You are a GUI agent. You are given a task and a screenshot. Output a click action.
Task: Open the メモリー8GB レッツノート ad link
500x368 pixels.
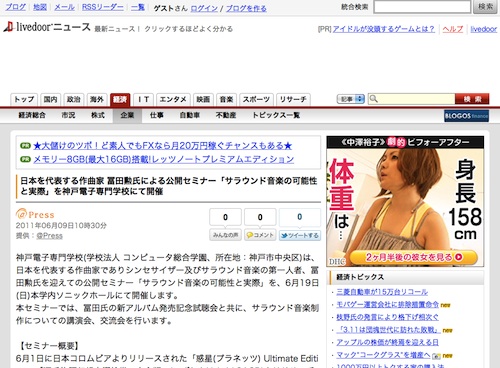164,159
